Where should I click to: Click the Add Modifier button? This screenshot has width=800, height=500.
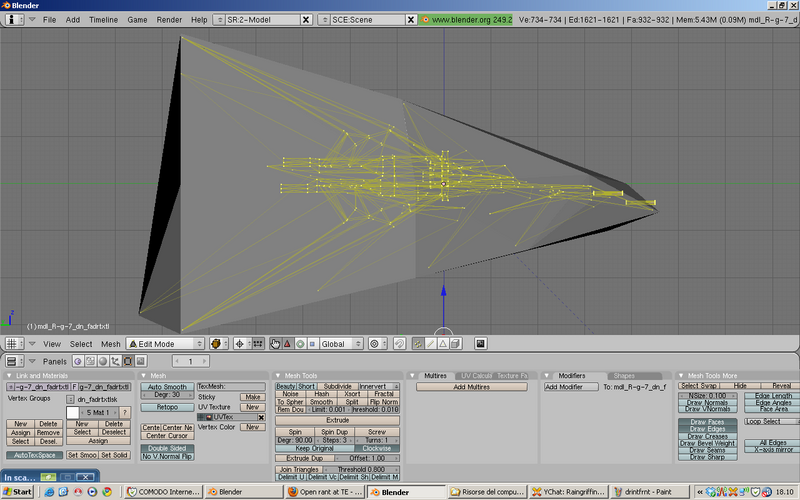(x=570, y=386)
